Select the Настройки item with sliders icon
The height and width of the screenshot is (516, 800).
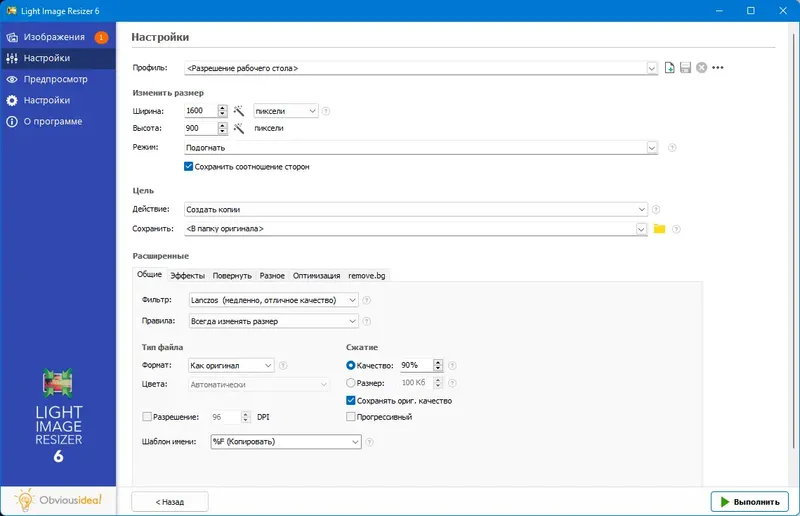(x=58, y=58)
